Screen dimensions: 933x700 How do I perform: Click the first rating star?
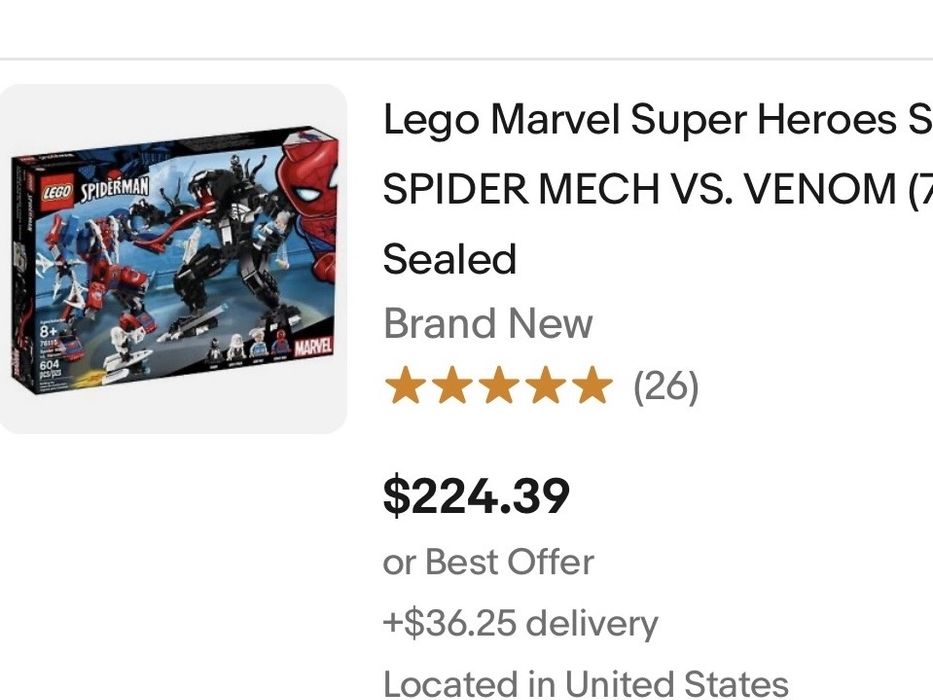coord(403,385)
